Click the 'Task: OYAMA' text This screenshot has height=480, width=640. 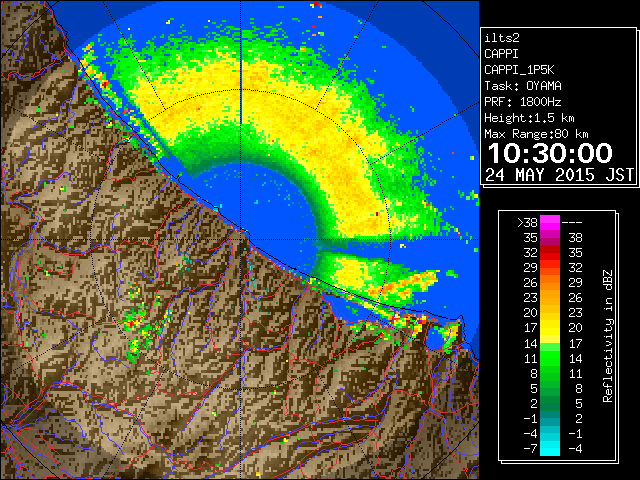click(x=523, y=86)
